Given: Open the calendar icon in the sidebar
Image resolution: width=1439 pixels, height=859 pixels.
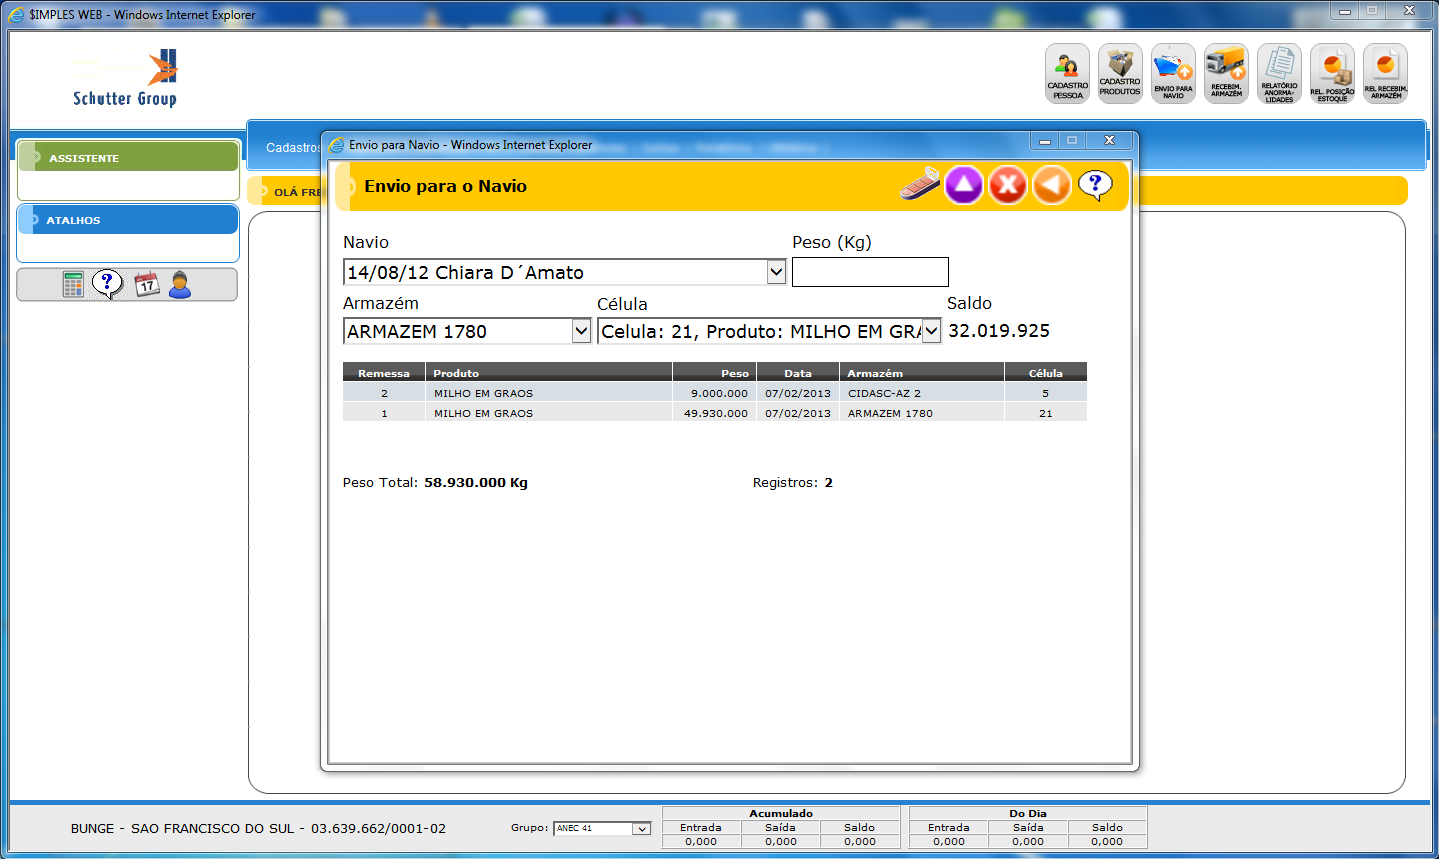Looking at the screenshot, I should coord(147,285).
